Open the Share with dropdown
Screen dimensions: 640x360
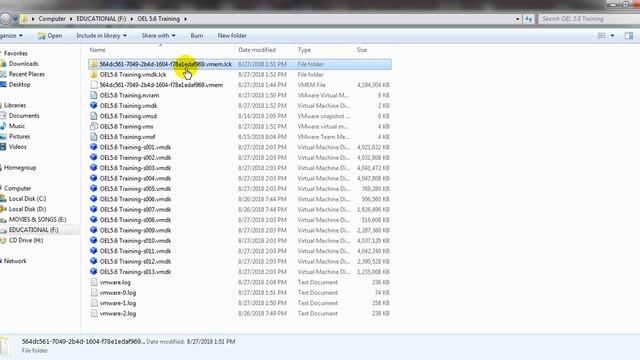tap(158, 36)
